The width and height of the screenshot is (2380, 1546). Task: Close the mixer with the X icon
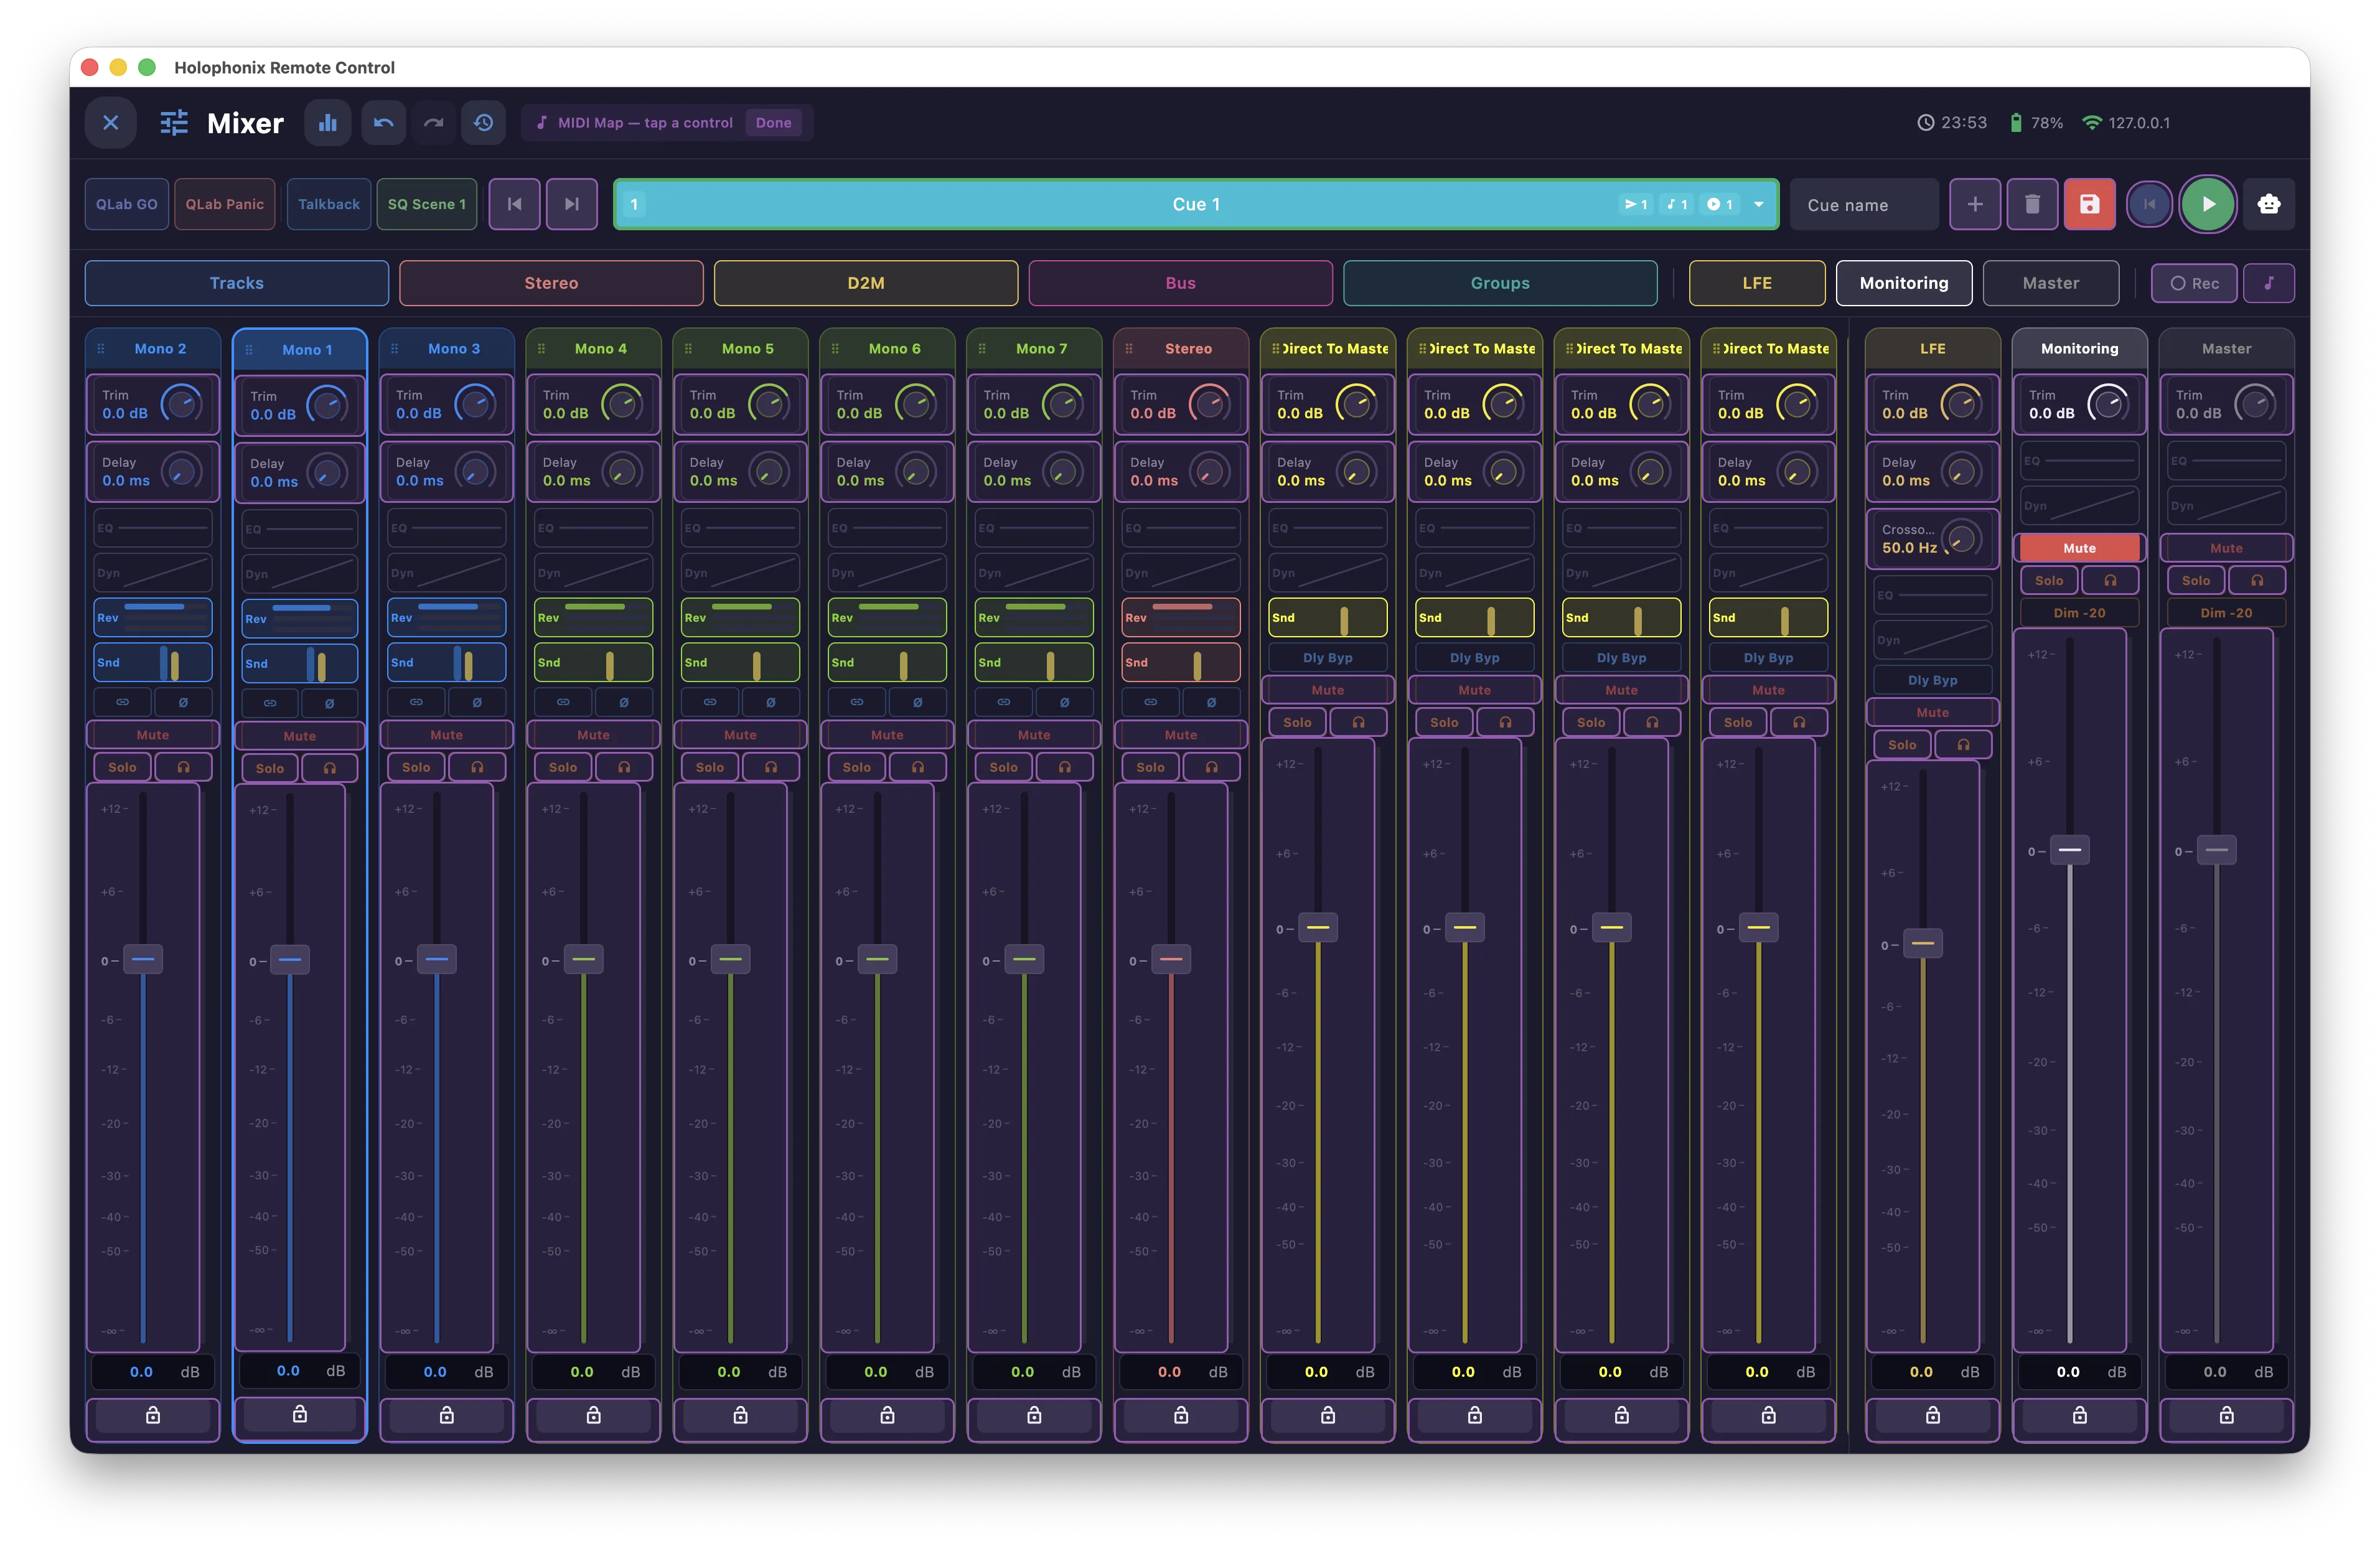tap(111, 123)
